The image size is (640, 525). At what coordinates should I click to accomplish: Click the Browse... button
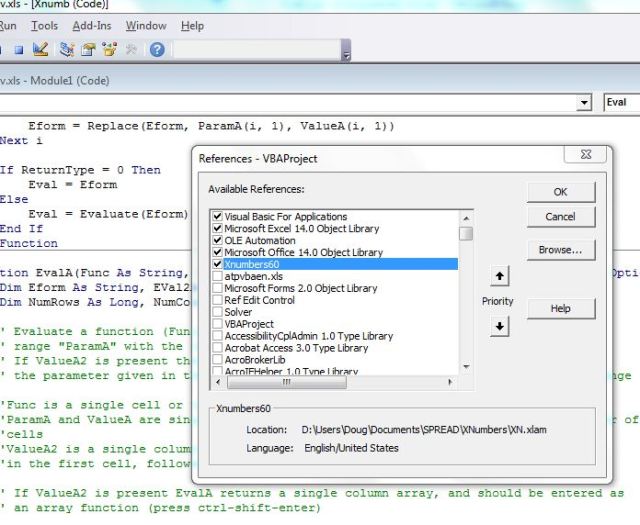pyautogui.click(x=561, y=250)
